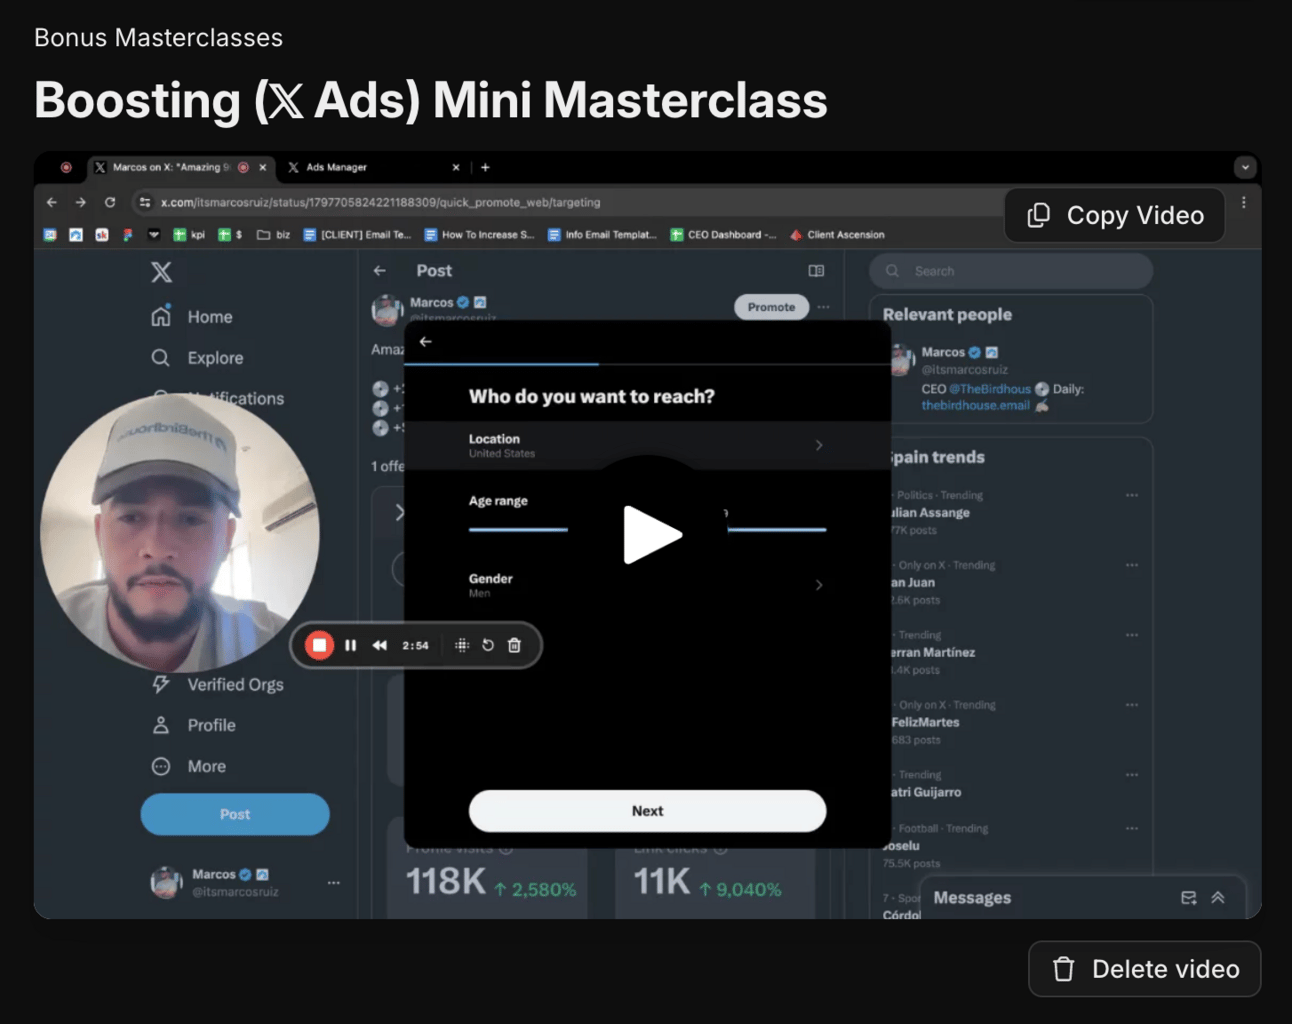Click the new message icon in Messages
Screen dimensions: 1292x1024
[1188, 898]
